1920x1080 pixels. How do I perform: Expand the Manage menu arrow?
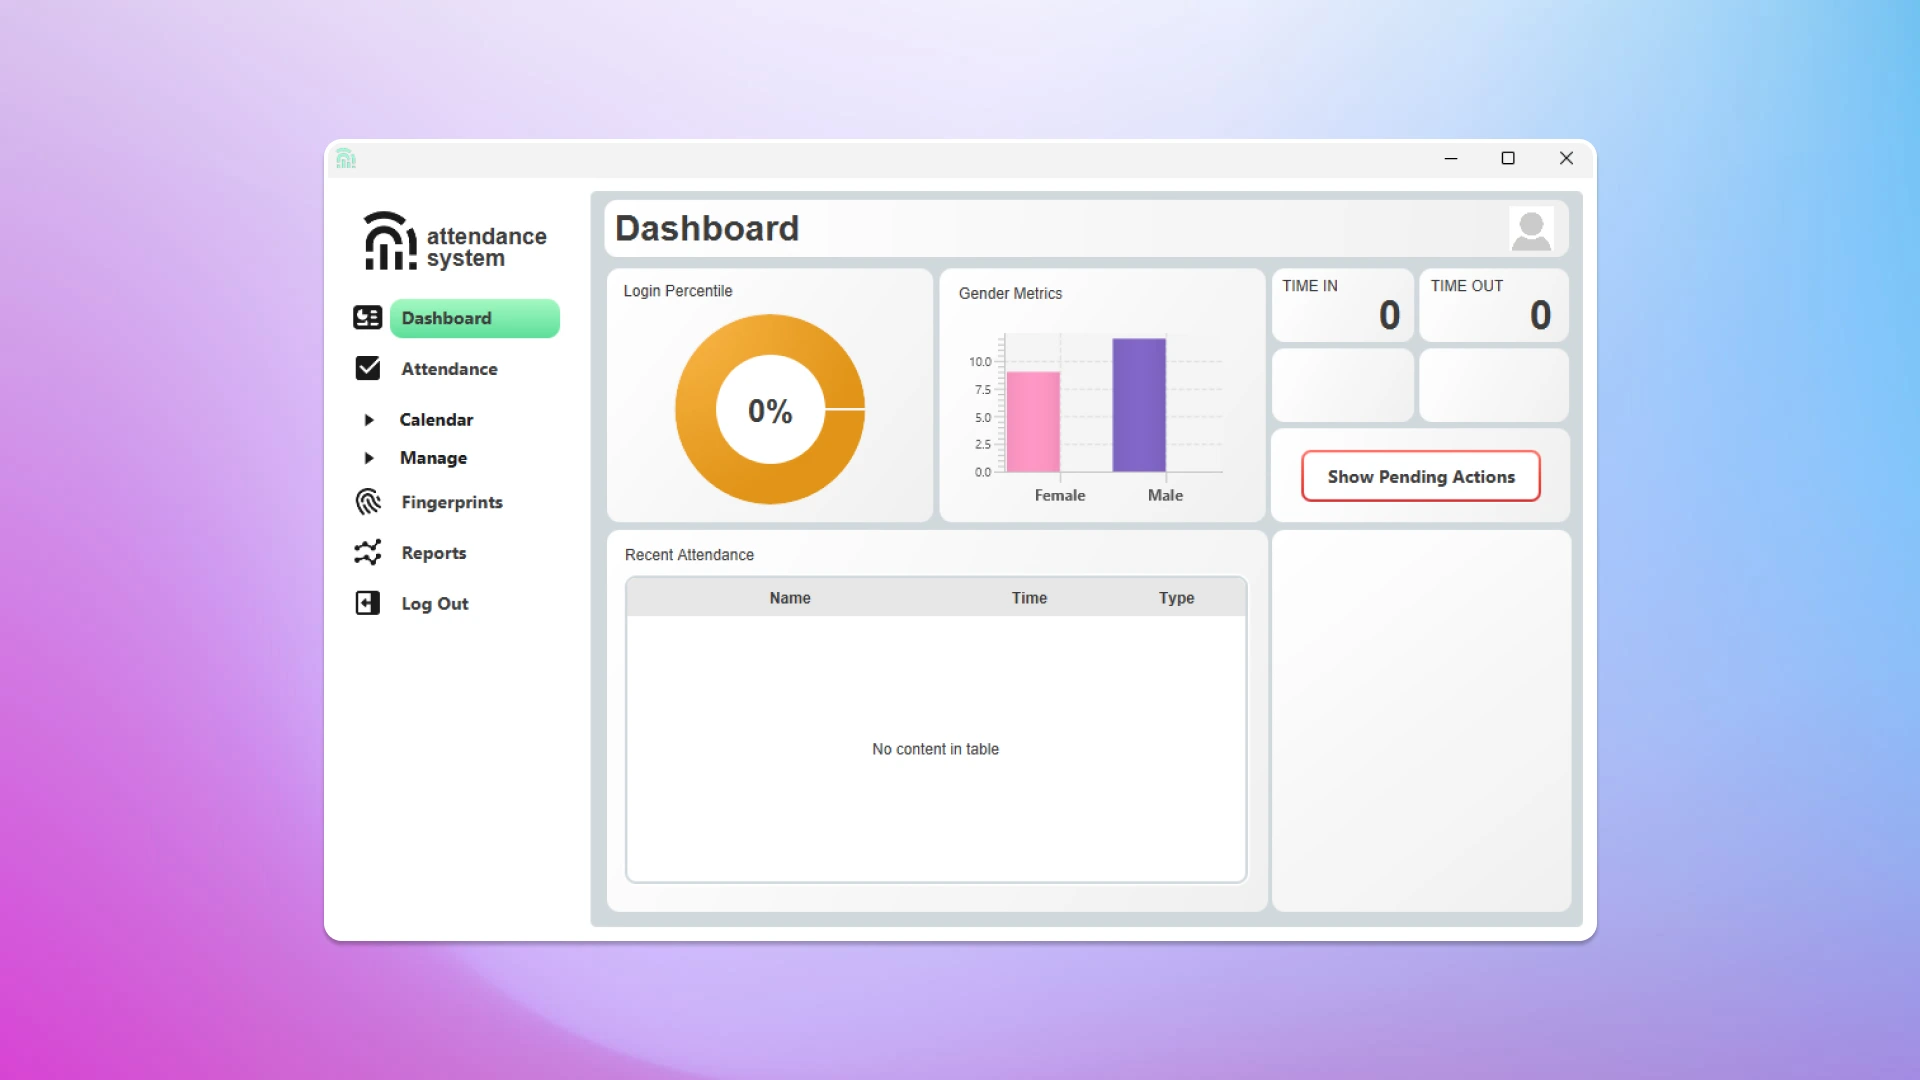[369, 458]
